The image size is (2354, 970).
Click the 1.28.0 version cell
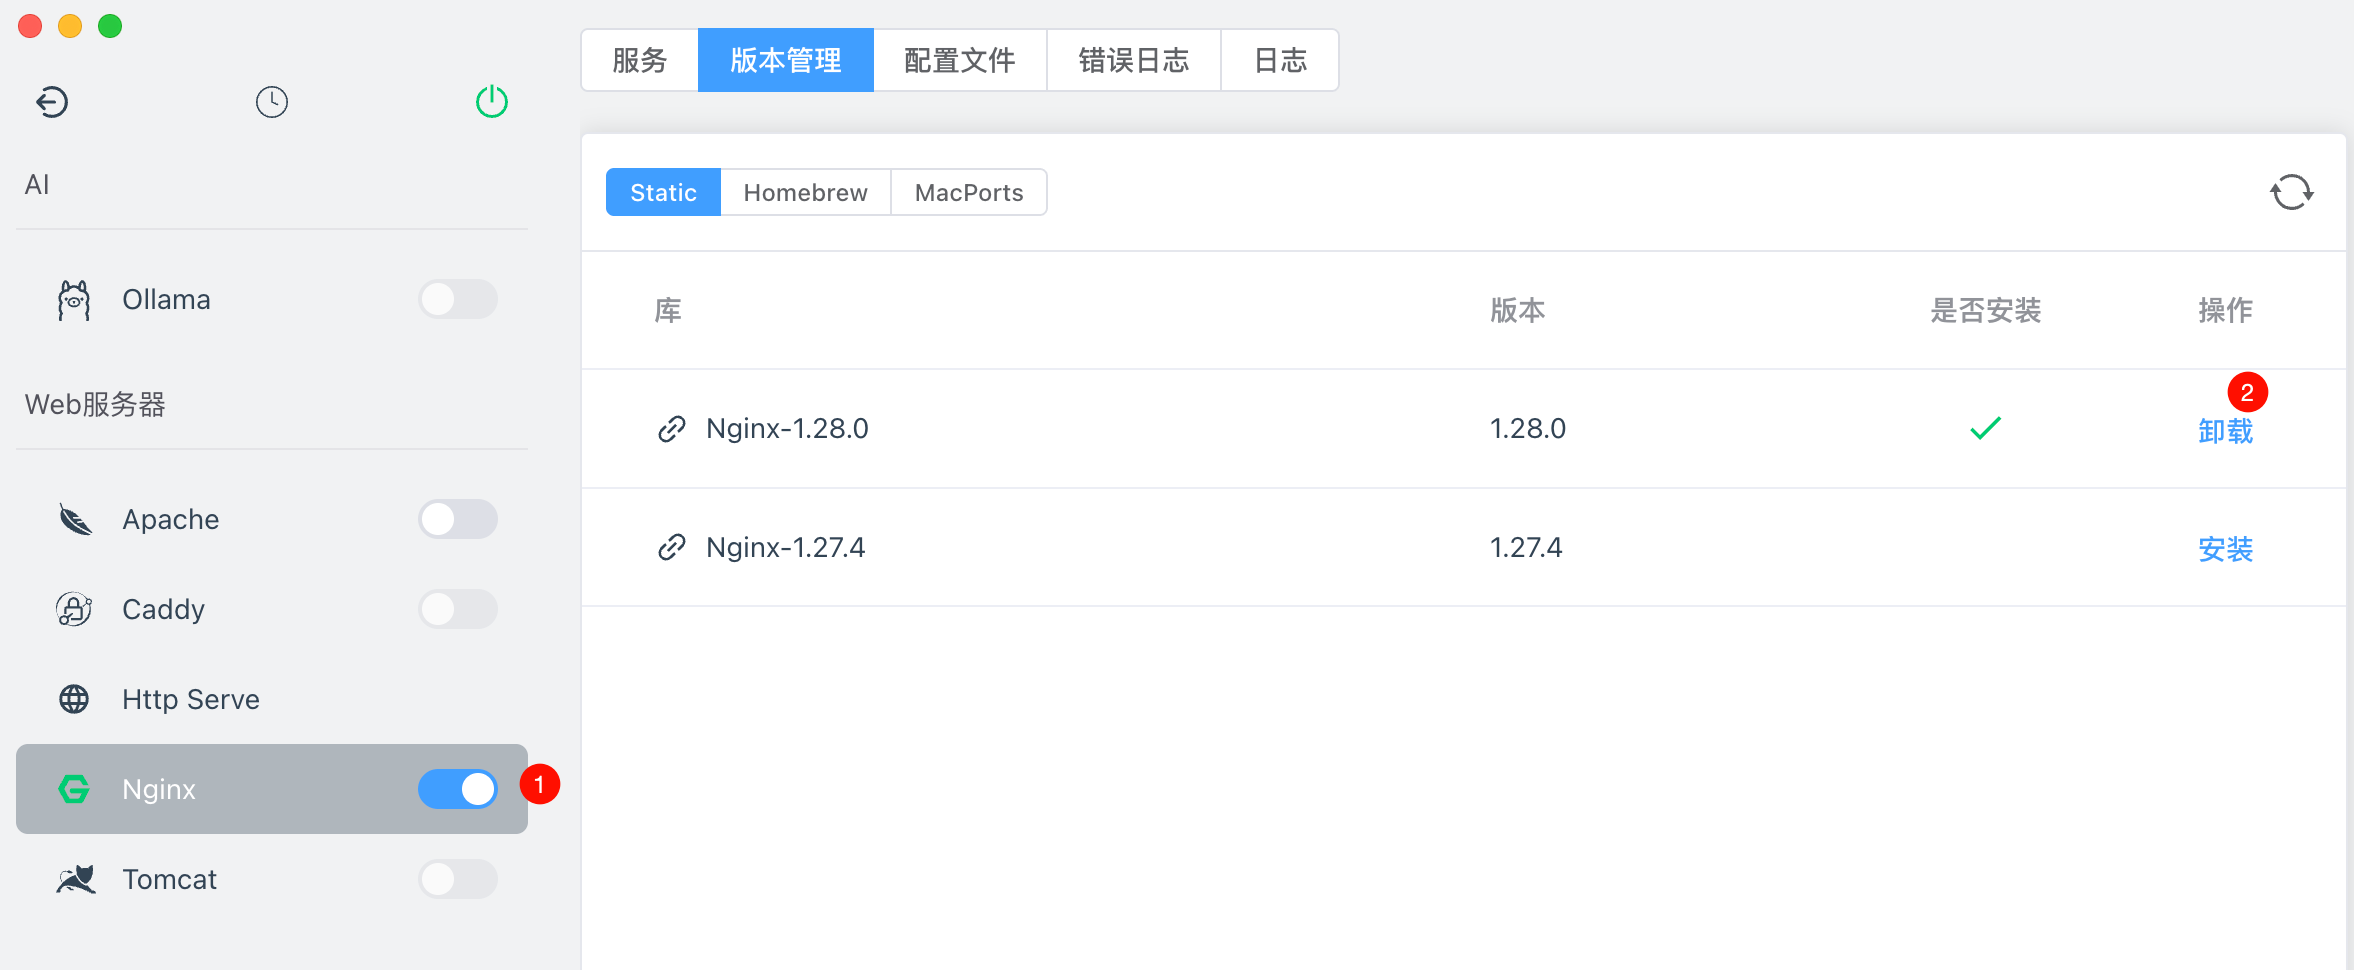tap(1528, 428)
